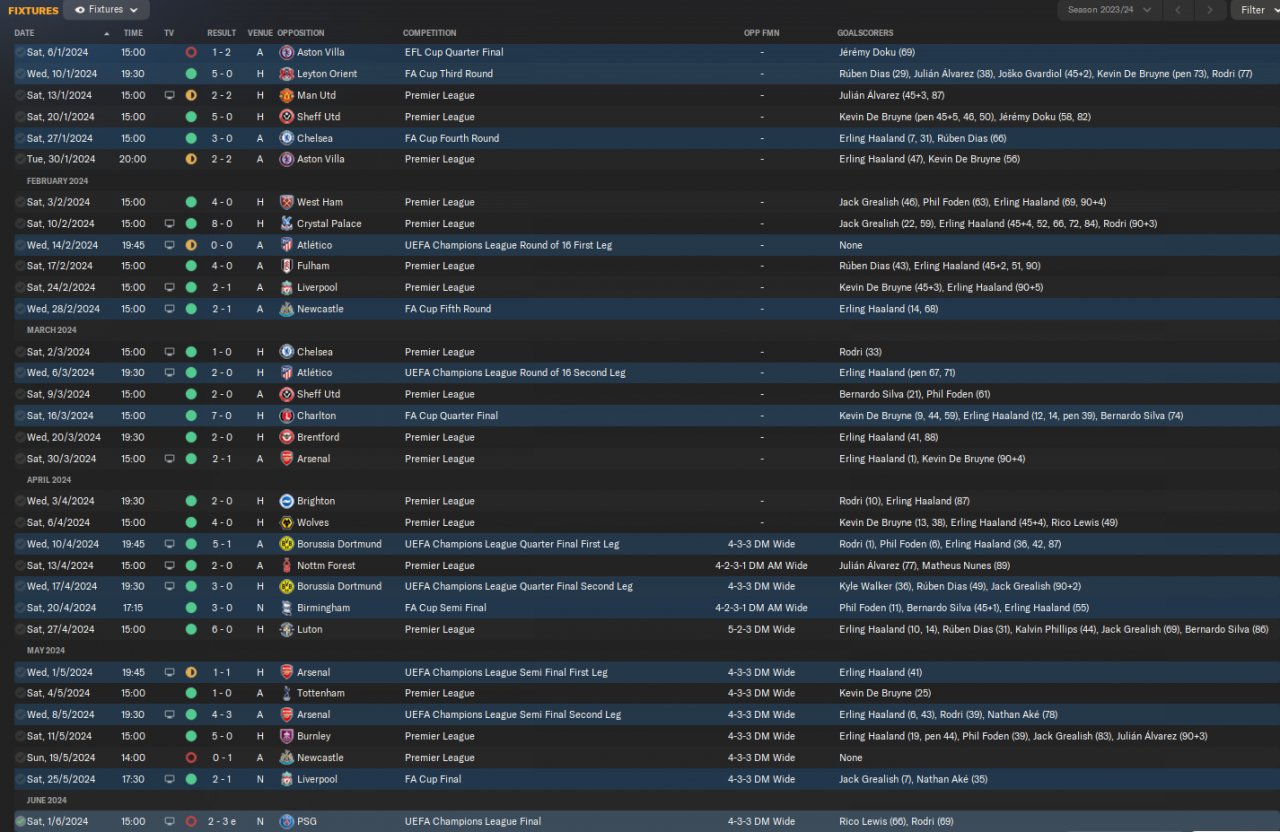Toggle the tick mark on the Burnley row
Screen dimensions: 1280x832
tap(20, 736)
